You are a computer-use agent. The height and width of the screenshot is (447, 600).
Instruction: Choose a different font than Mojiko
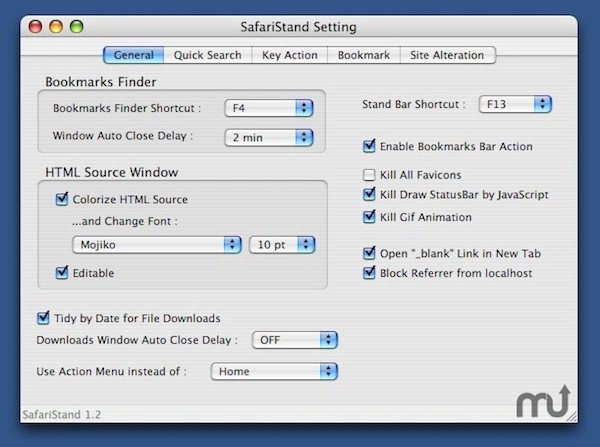click(x=157, y=245)
